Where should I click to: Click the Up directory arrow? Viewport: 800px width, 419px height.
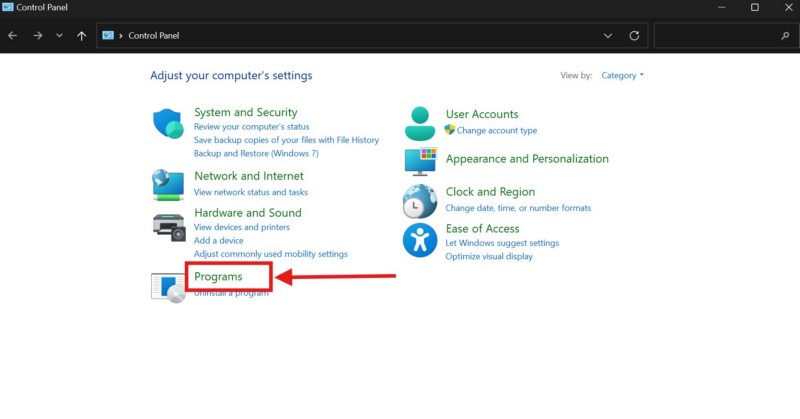(x=82, y=36)
